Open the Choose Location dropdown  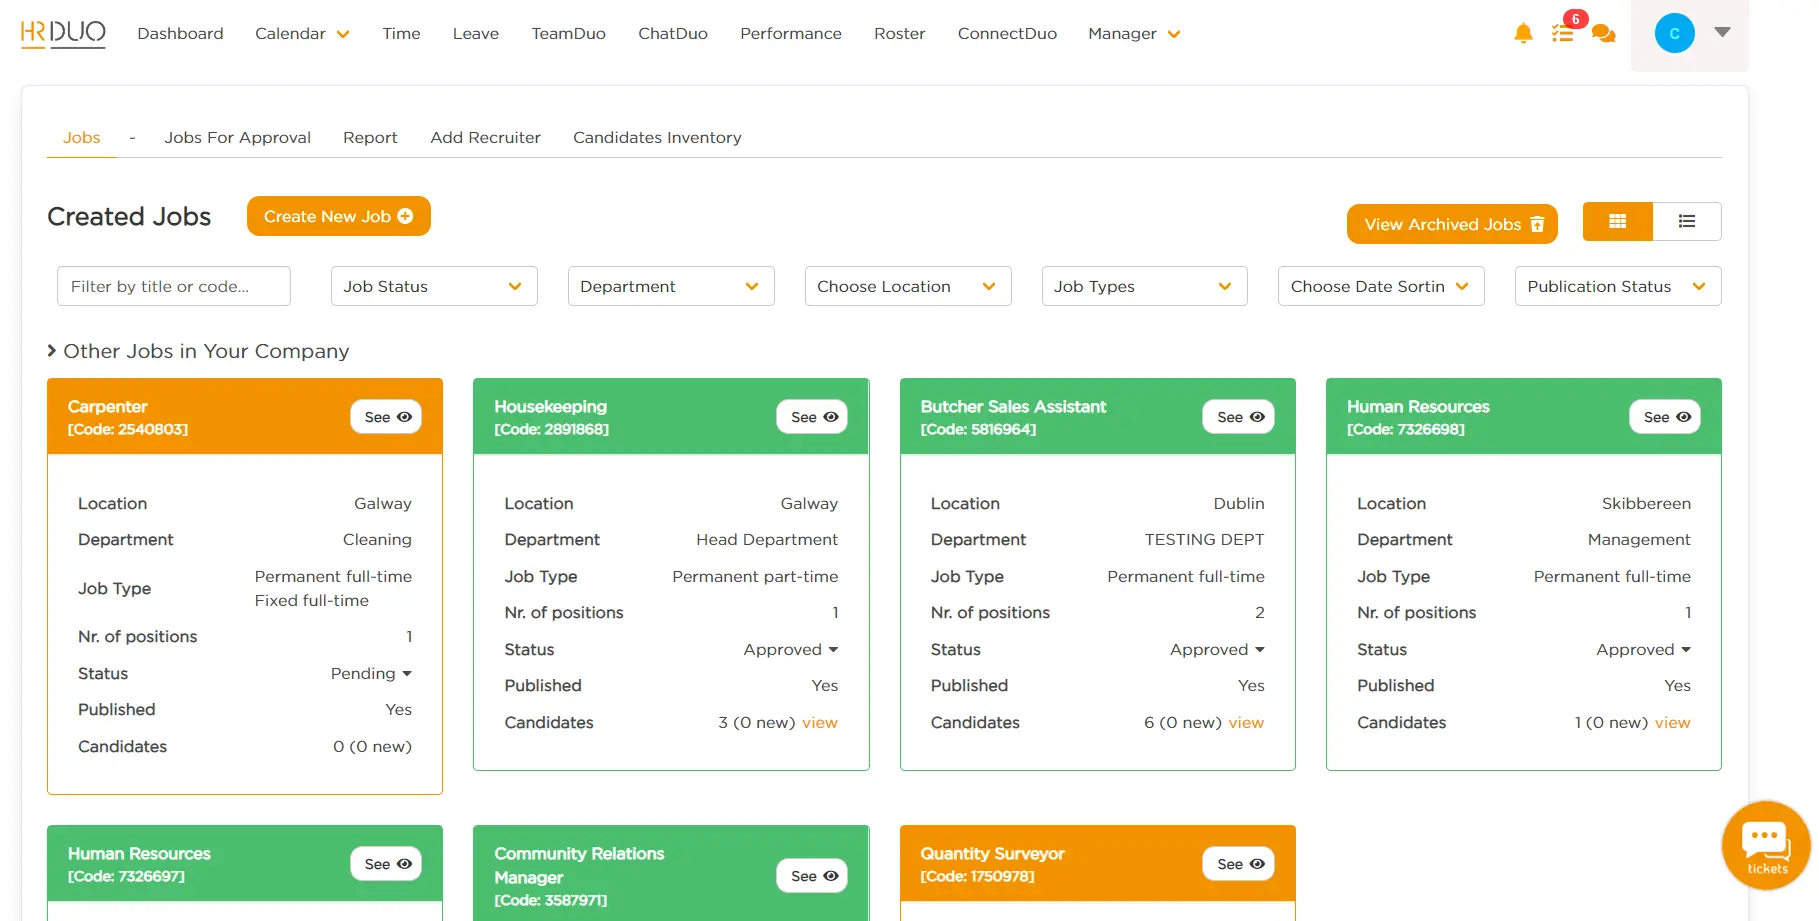[x=907, y=286]
